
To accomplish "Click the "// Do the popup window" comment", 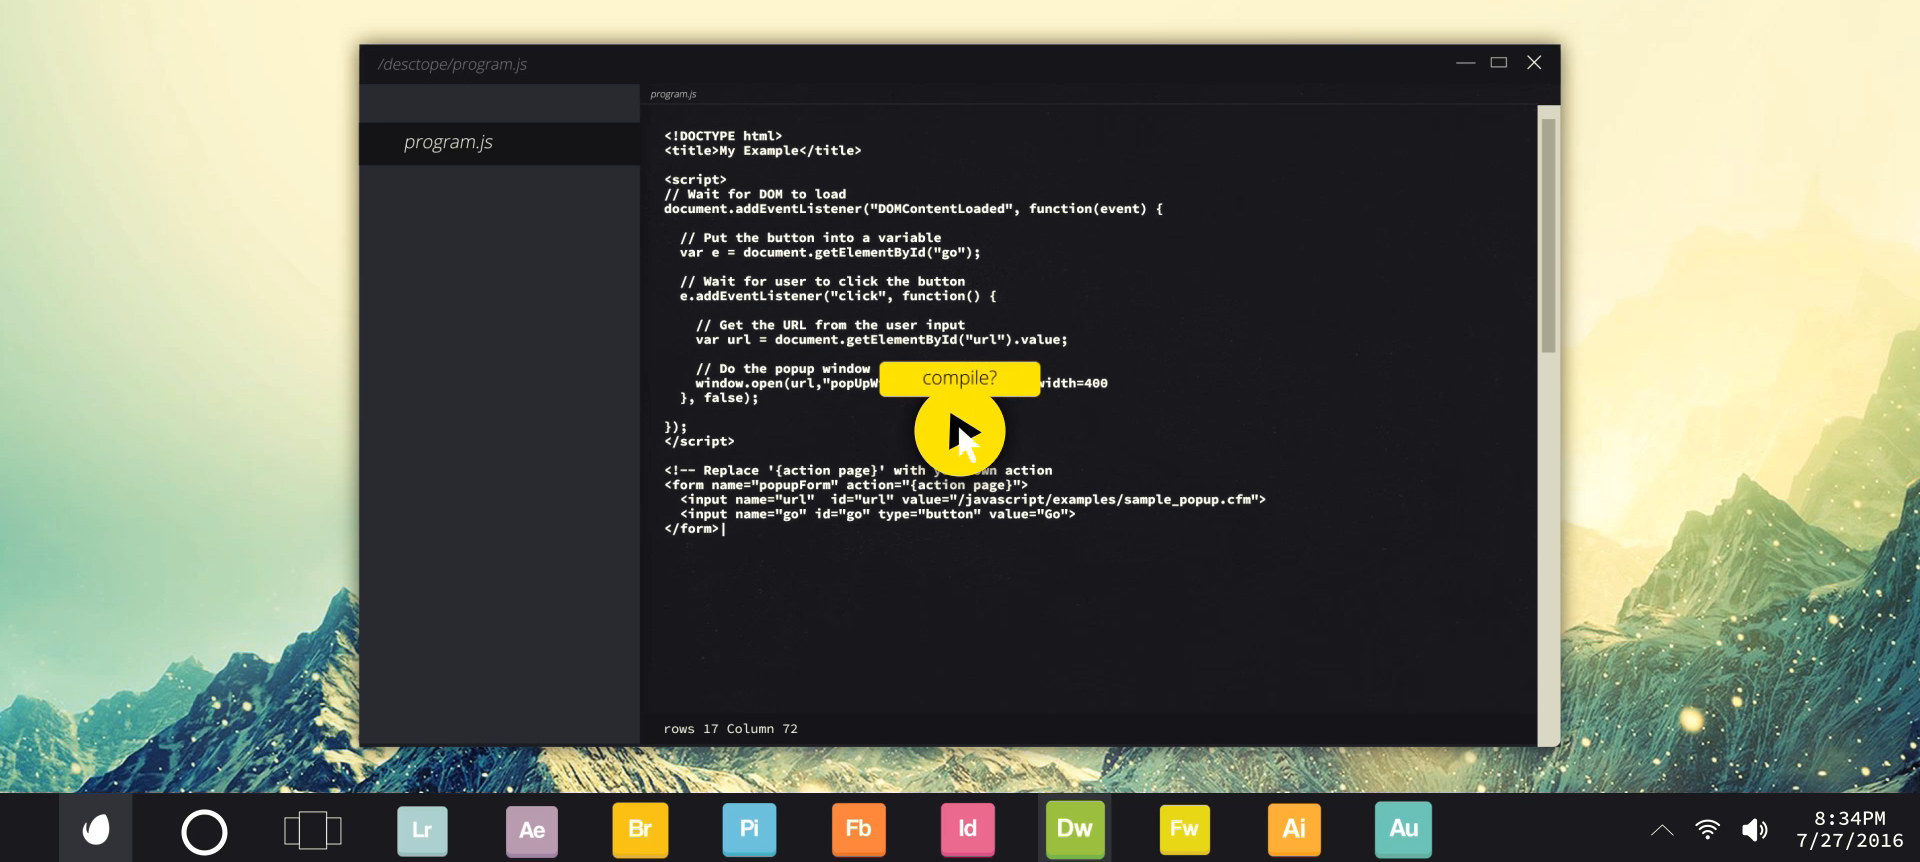I will pos(783,369).
